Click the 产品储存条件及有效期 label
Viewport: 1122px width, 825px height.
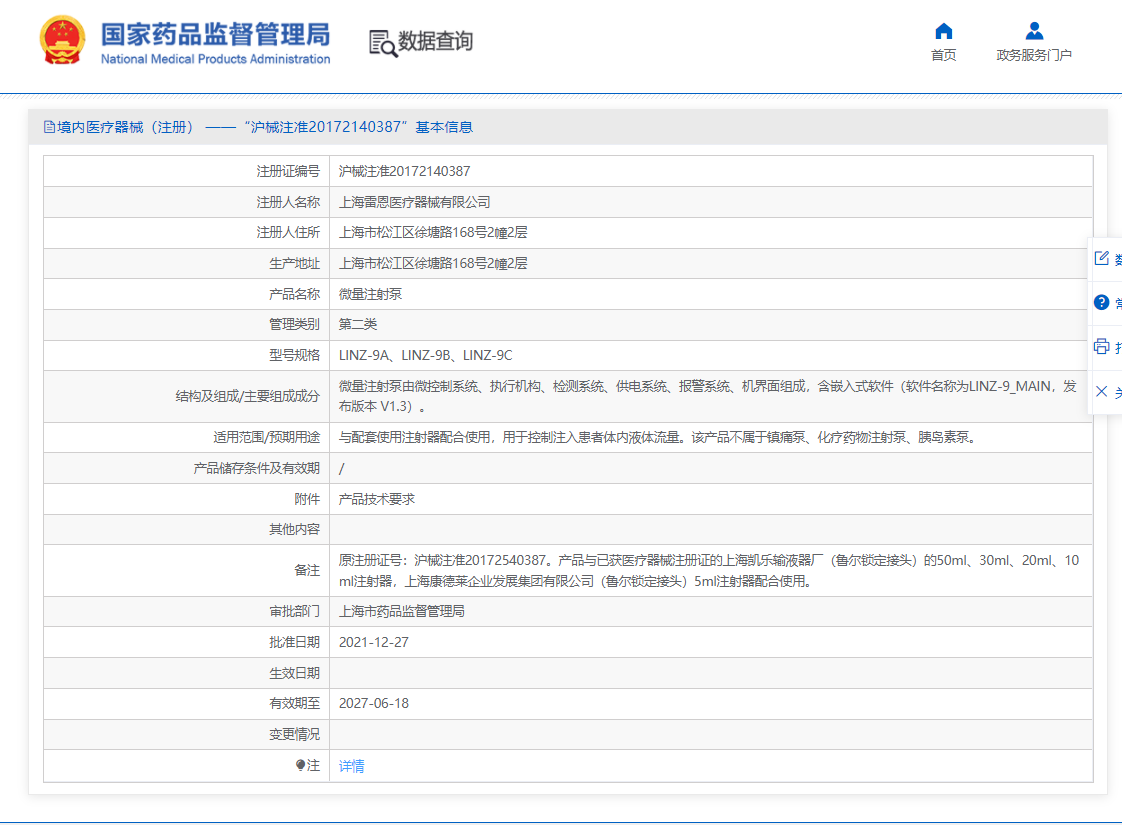click(x=256, y=468)
